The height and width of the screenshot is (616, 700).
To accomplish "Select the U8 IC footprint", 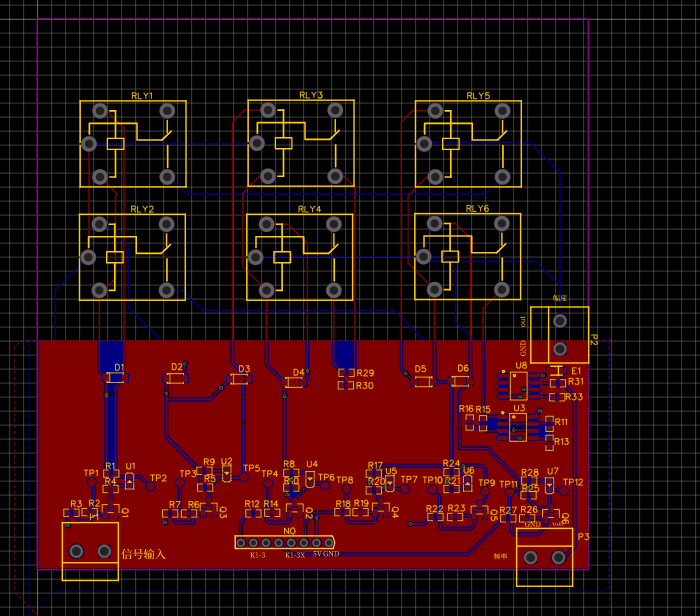I will click(518, 386).
